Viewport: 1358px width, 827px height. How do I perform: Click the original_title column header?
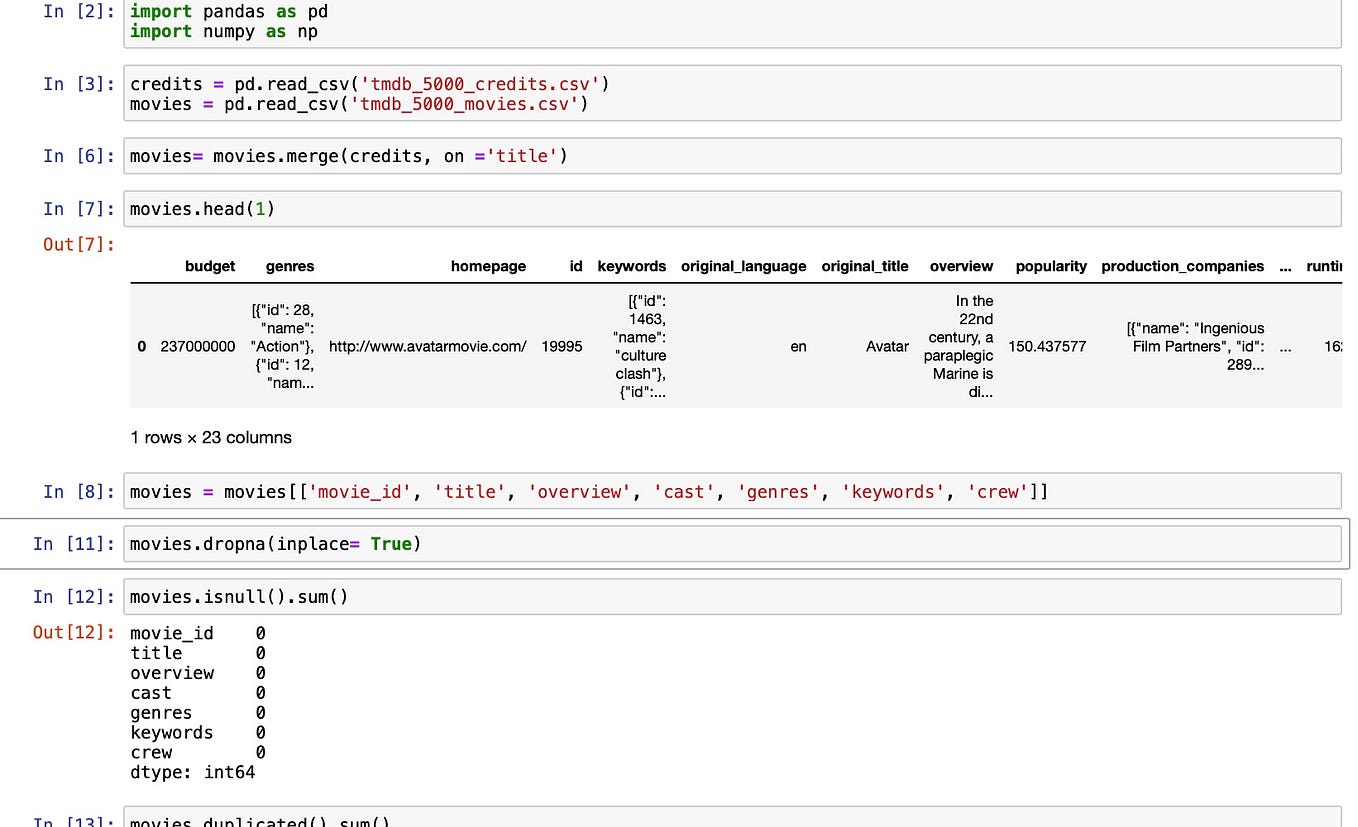coord(865,266)
